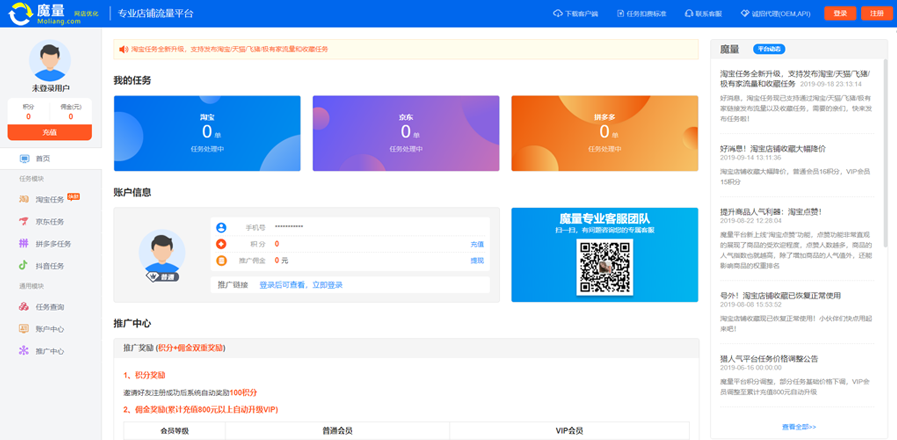The height and width of the screenshot is (440, 897).
Task: Open the blue 淘宝 task card
Action: [x=207, y=133]
